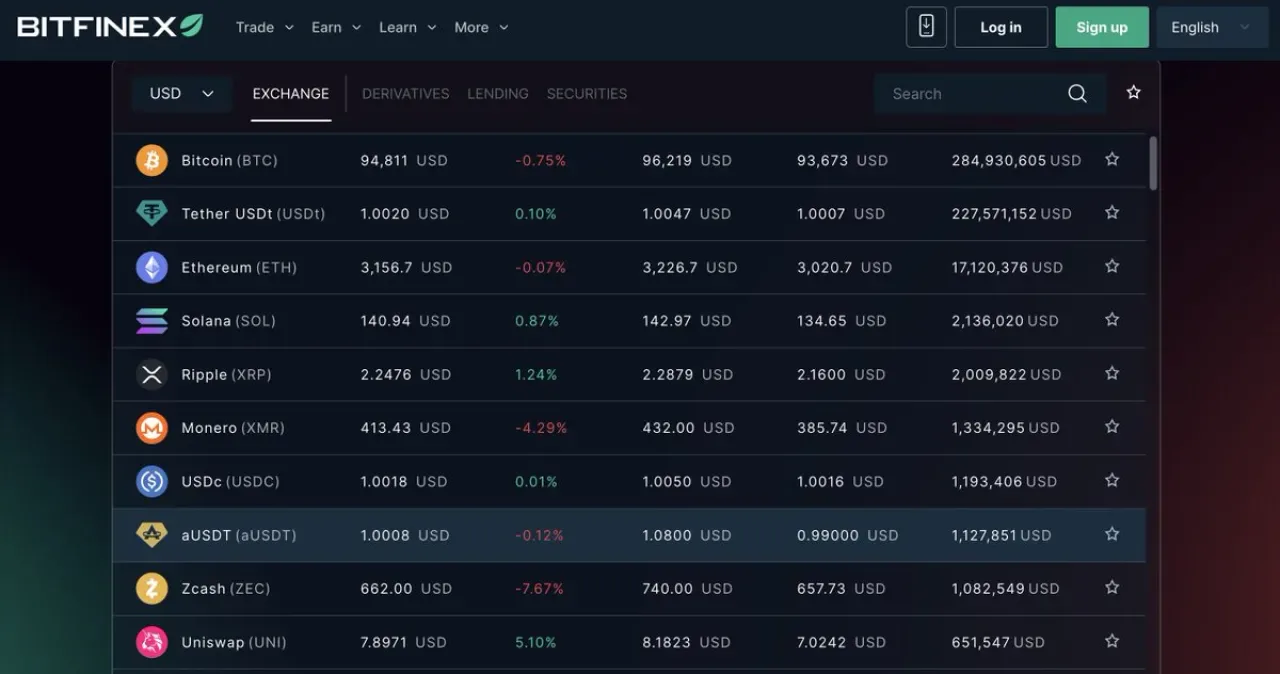
Task: Favorite Zcash with its star
Action: 1112,587
